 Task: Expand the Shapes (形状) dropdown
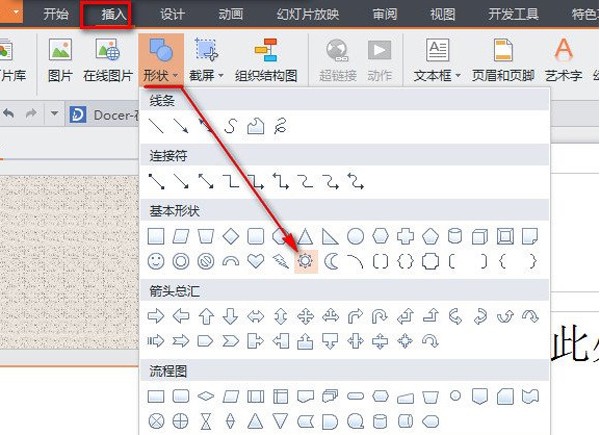coord(160,60)
